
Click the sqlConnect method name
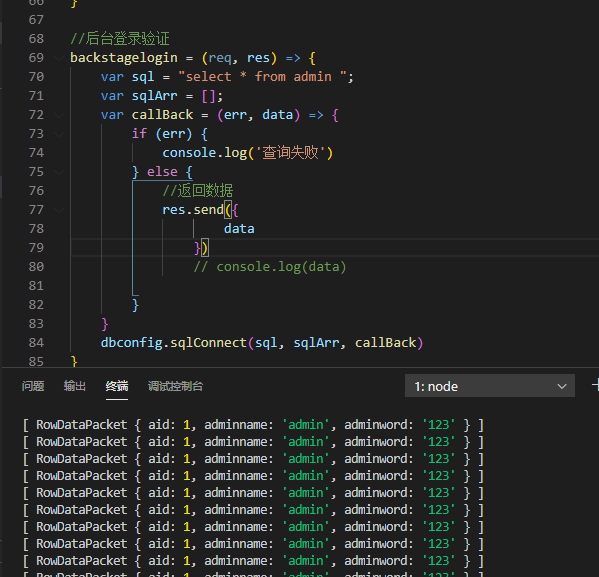(208, 343)
